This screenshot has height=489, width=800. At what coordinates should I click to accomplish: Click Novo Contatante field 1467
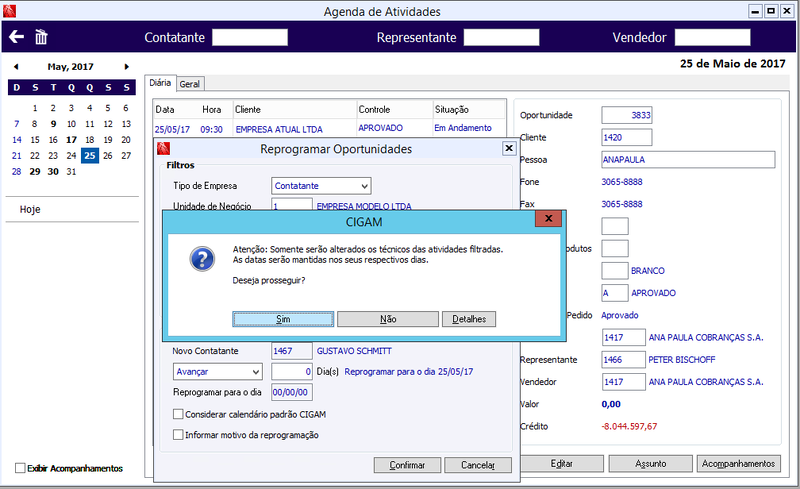point(292,351)
